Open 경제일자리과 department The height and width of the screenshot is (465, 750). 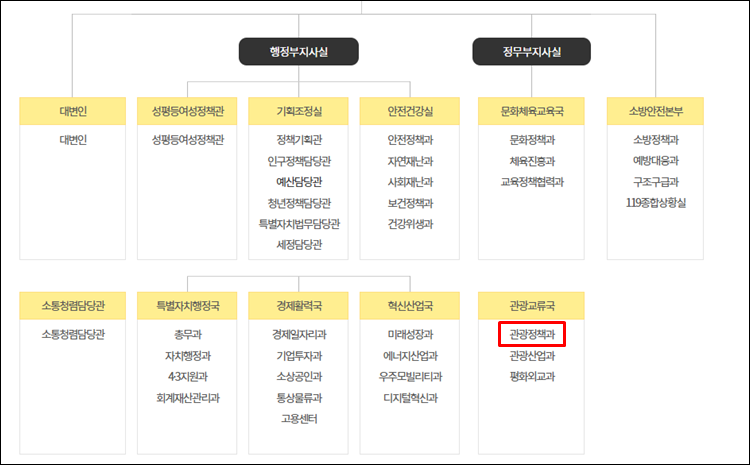pos(299,334)
